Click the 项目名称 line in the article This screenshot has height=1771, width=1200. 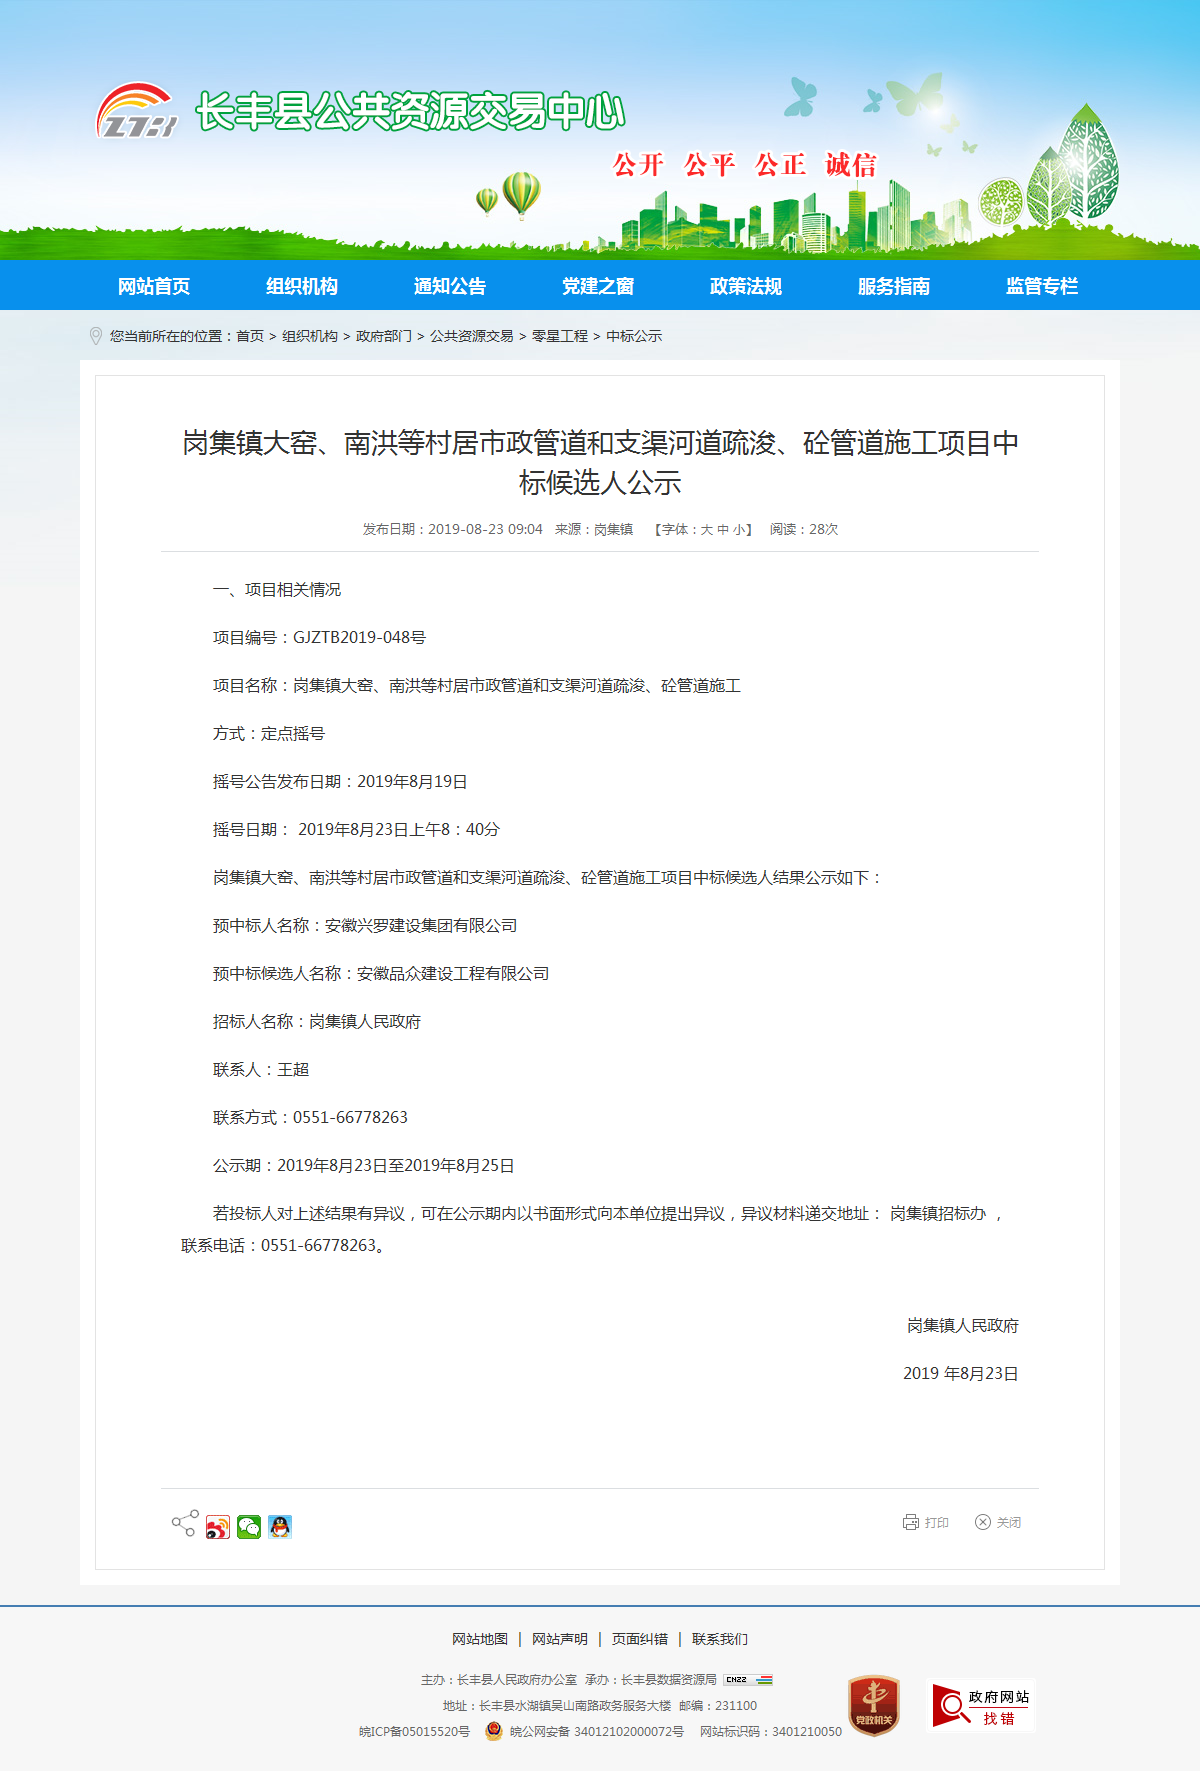tap(477, 686)
